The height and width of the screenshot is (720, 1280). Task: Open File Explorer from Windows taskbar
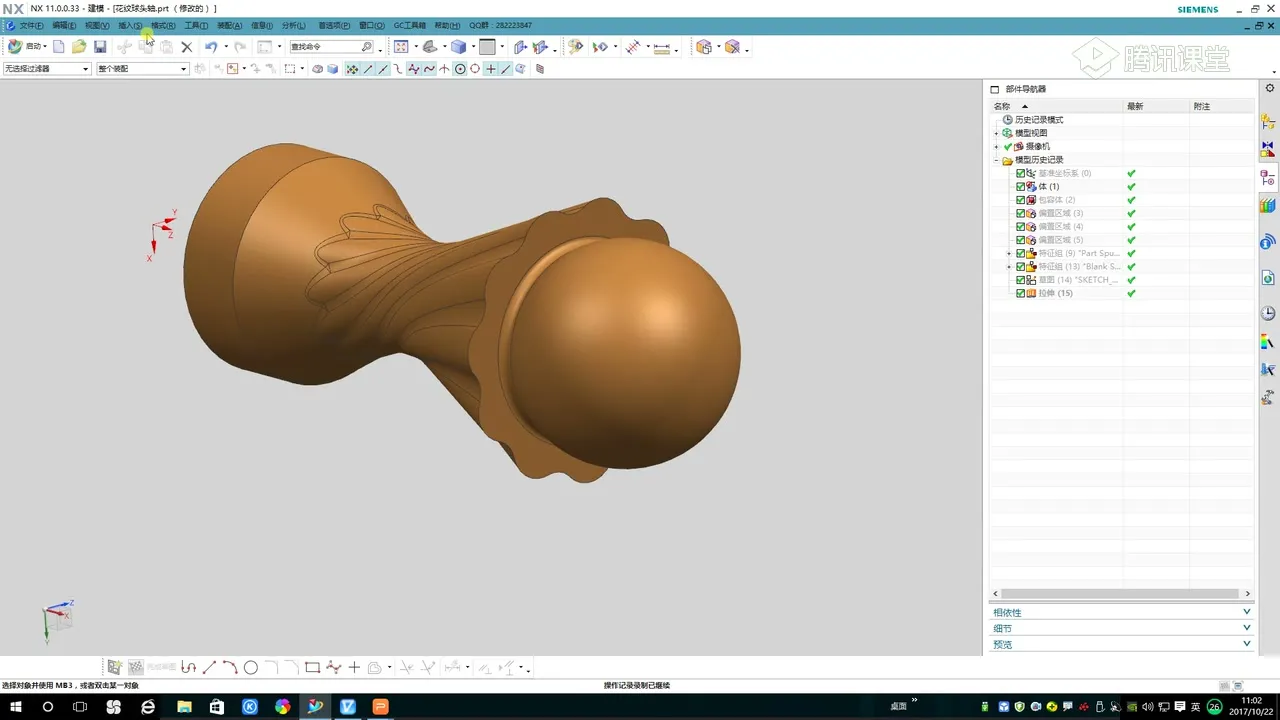[x=183, y=707]
